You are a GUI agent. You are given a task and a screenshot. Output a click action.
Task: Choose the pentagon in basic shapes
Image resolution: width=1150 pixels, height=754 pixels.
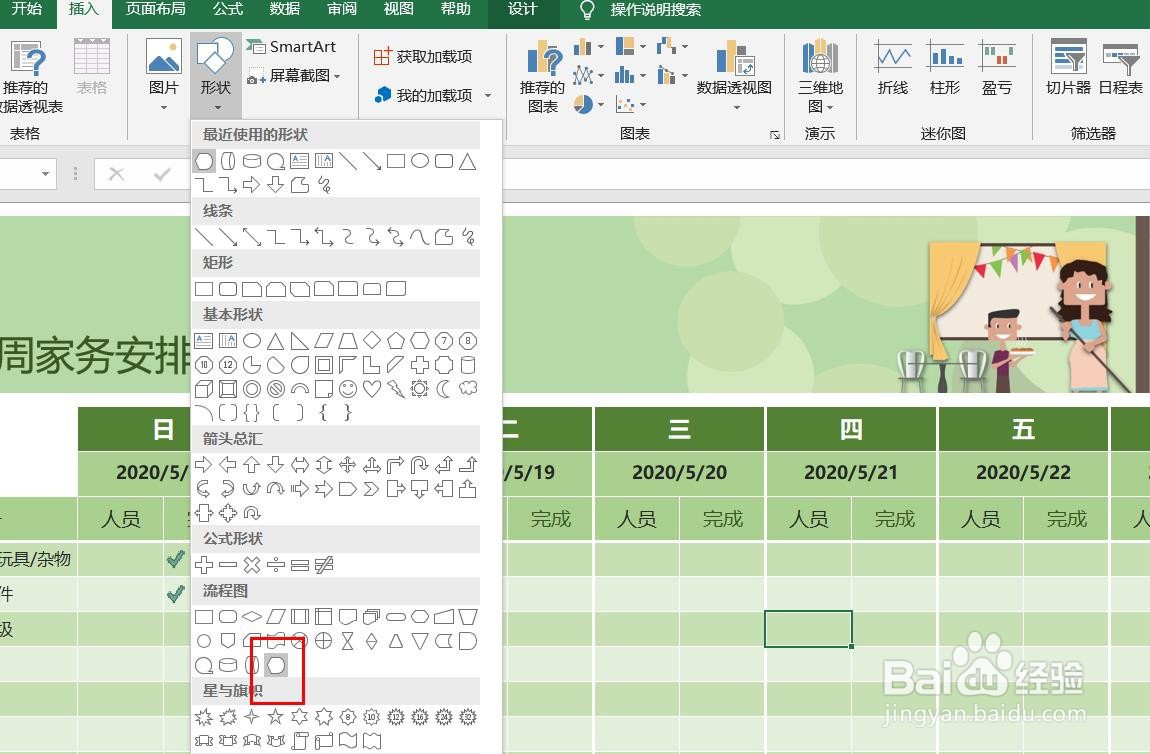tap(396, 341)
